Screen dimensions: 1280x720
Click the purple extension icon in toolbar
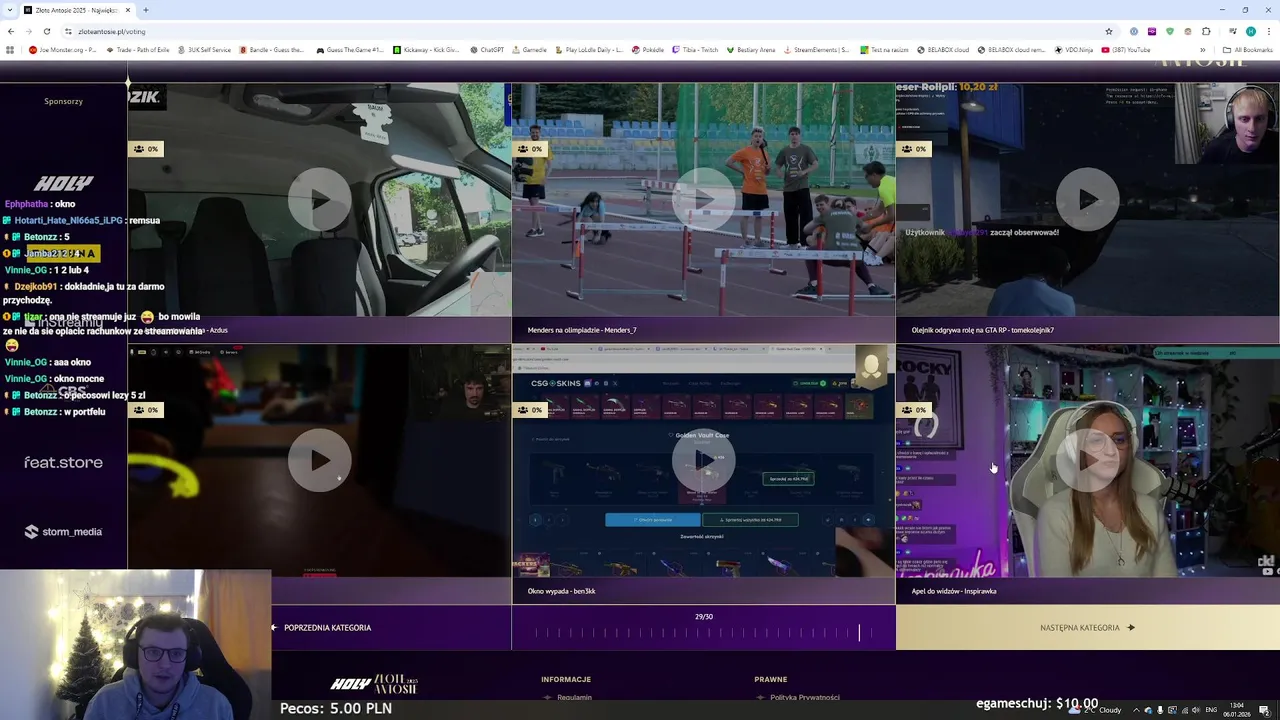[x=1152, y=31]
